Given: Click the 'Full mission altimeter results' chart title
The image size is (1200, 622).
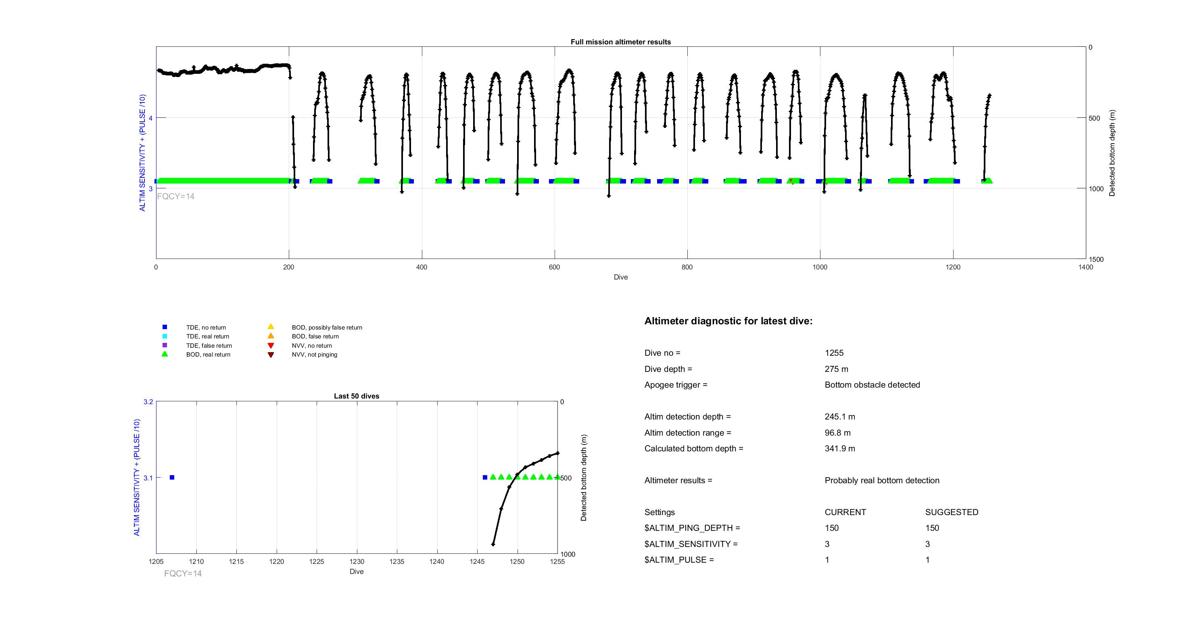Looking at the screenshot, I should [x=621, y=42].
